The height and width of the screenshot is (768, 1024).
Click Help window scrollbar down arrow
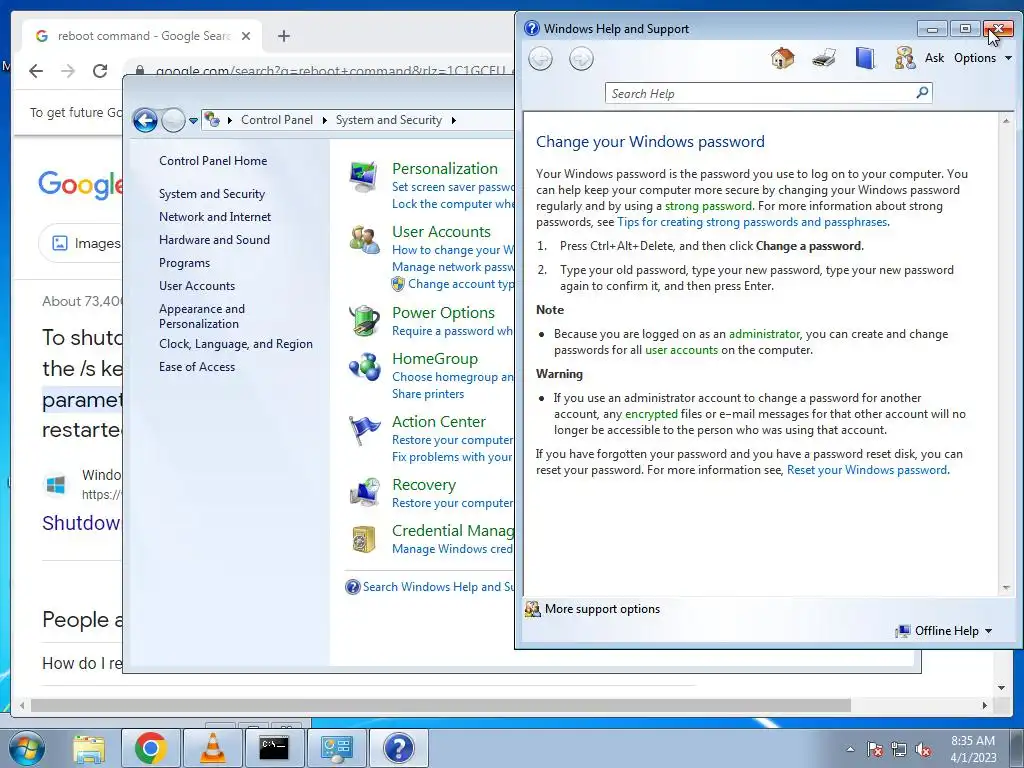pos(1006,588)
